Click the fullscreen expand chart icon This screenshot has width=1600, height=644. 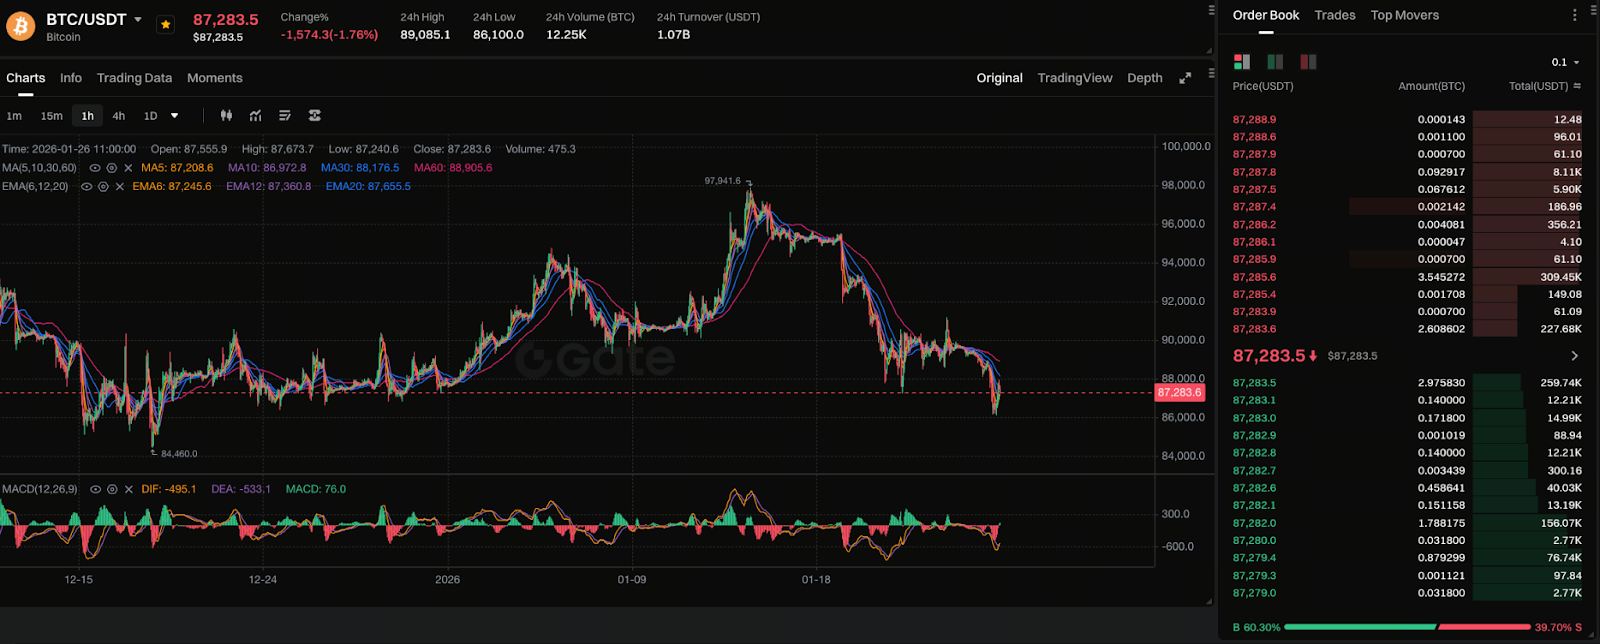coord(1185,78)
